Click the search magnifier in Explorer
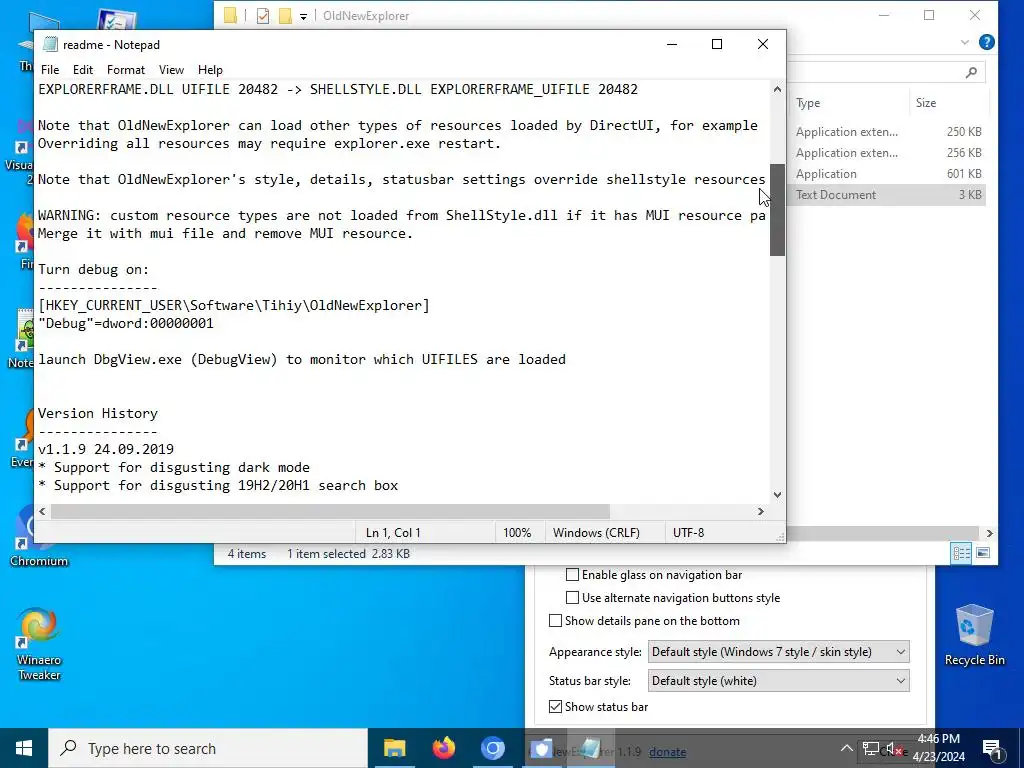Image resolution: width=1024 pixels, height=768 pixels. pos(971,72)
